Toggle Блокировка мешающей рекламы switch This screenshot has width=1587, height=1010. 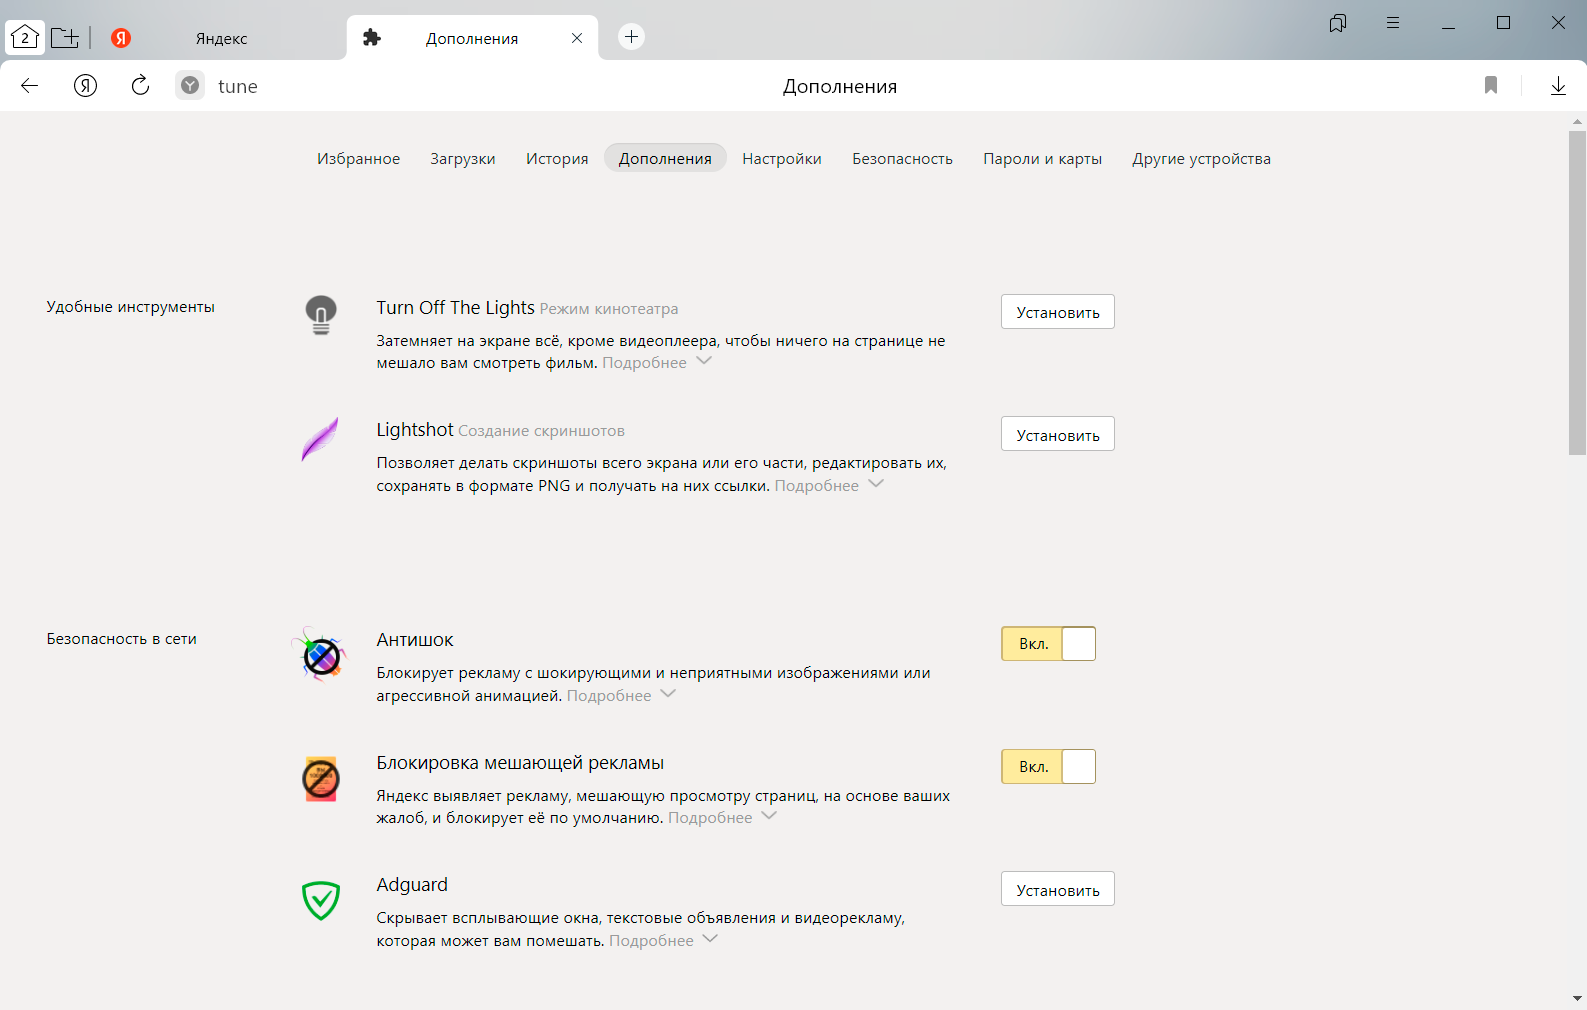click(x=1048, y=767)
